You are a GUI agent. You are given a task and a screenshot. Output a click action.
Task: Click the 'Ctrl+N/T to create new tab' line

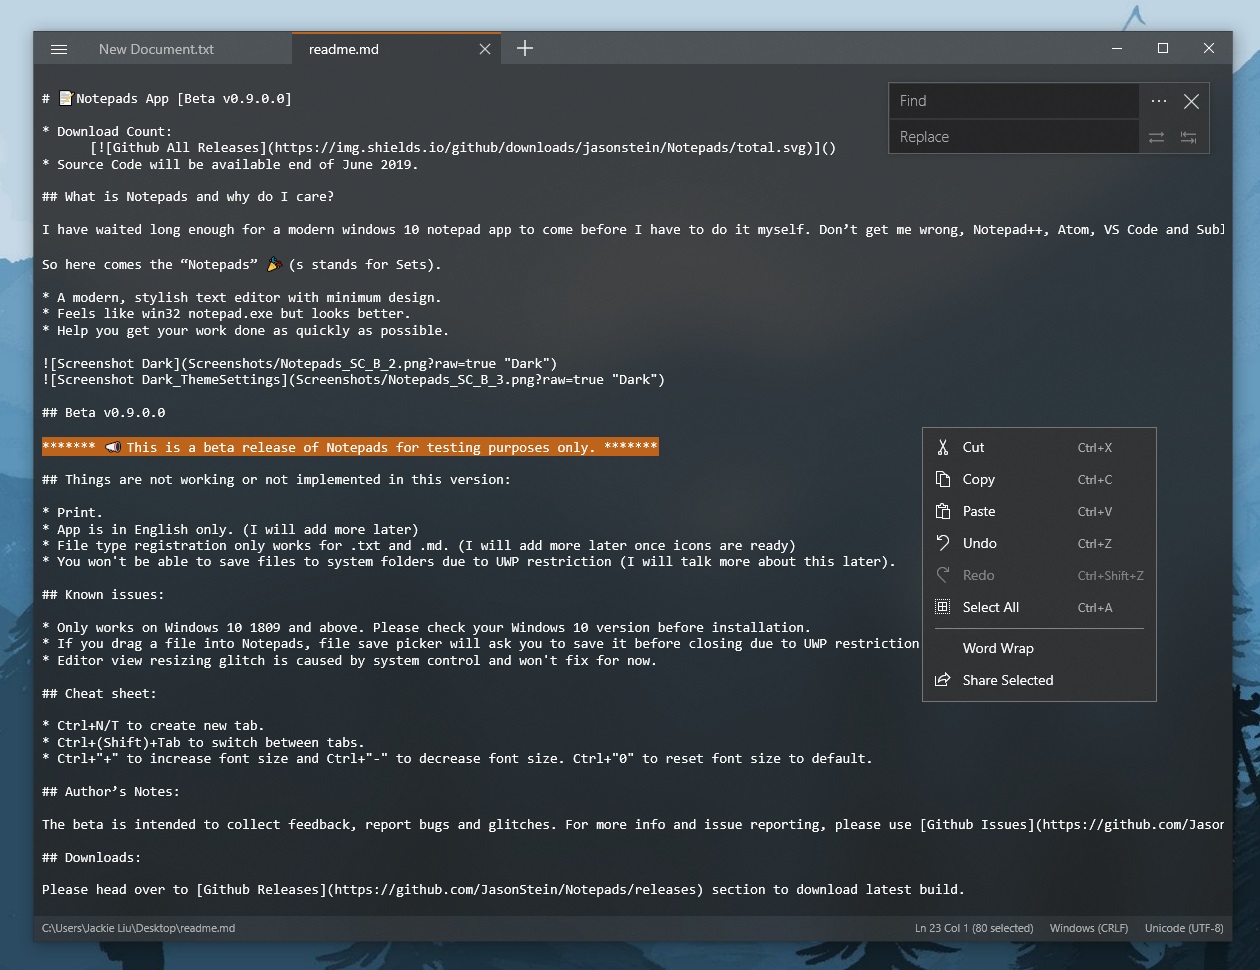(153, 726)
